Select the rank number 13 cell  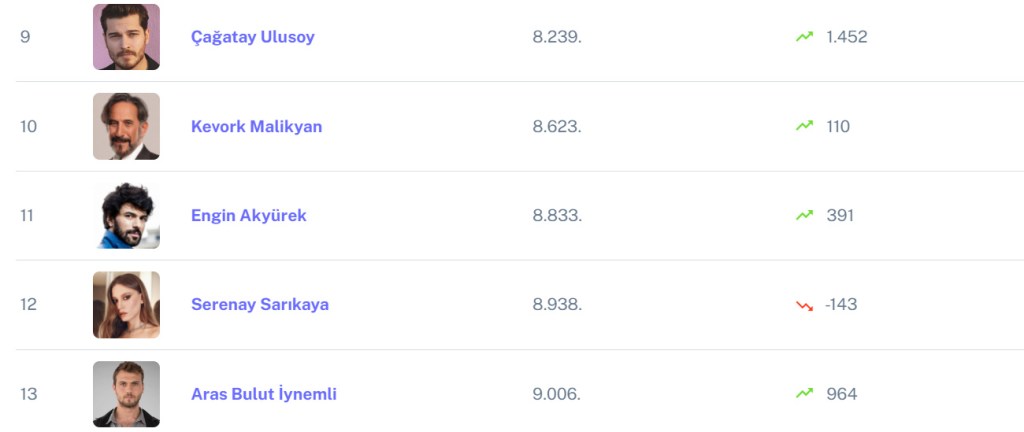29,394
